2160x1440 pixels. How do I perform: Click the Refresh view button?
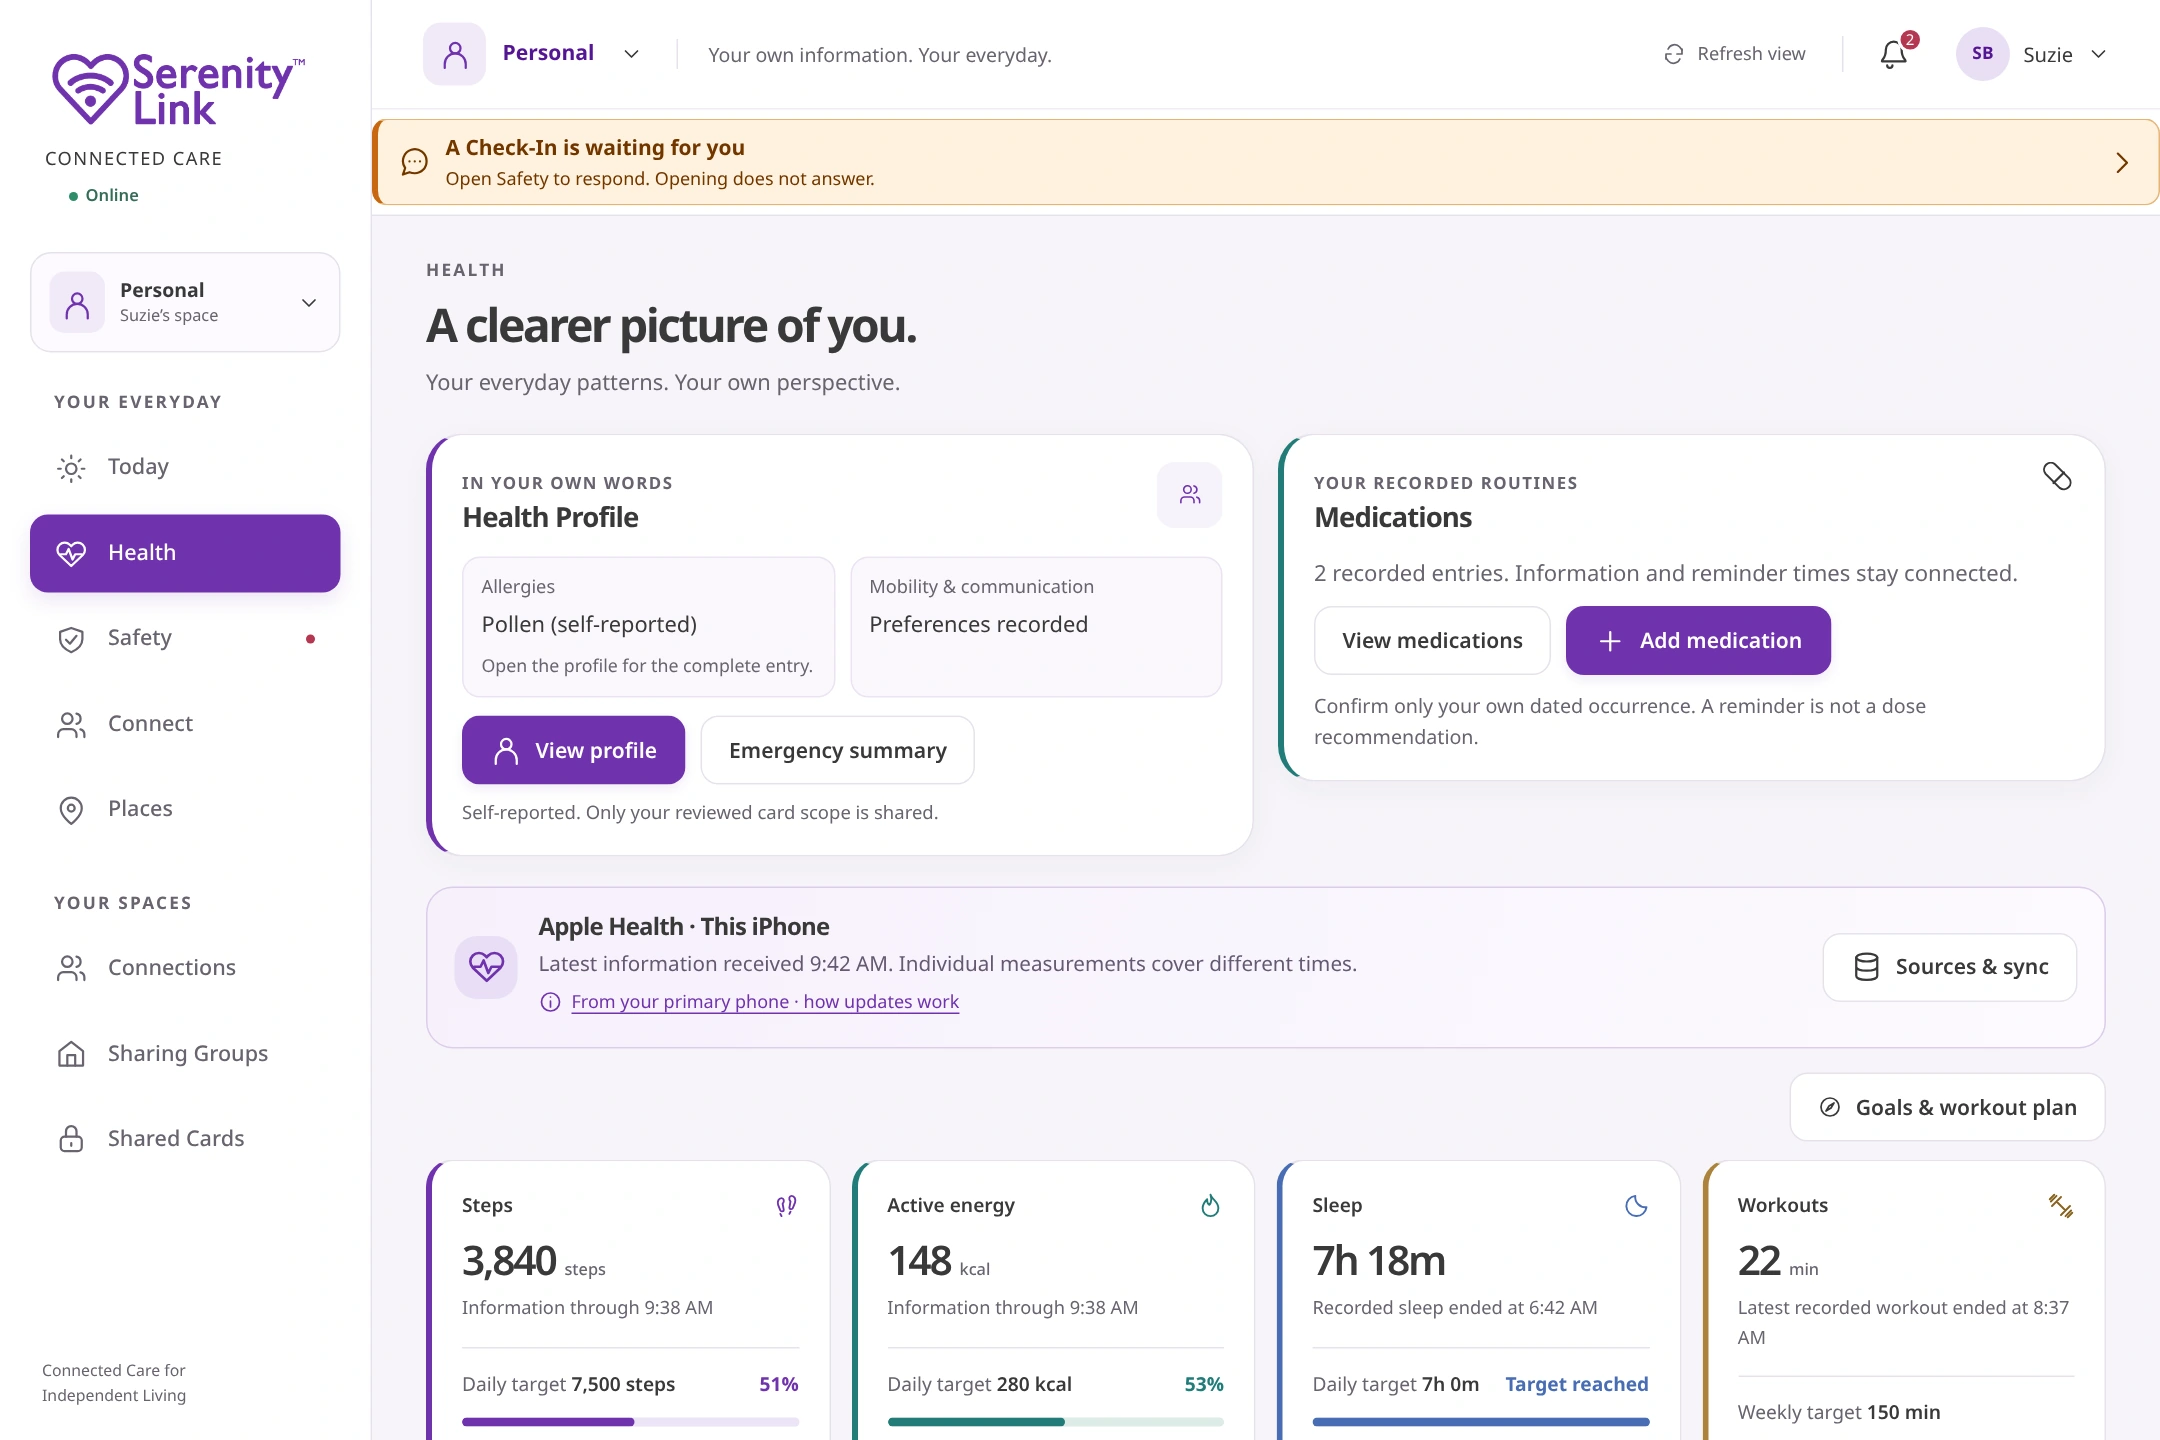(1735, 54)
